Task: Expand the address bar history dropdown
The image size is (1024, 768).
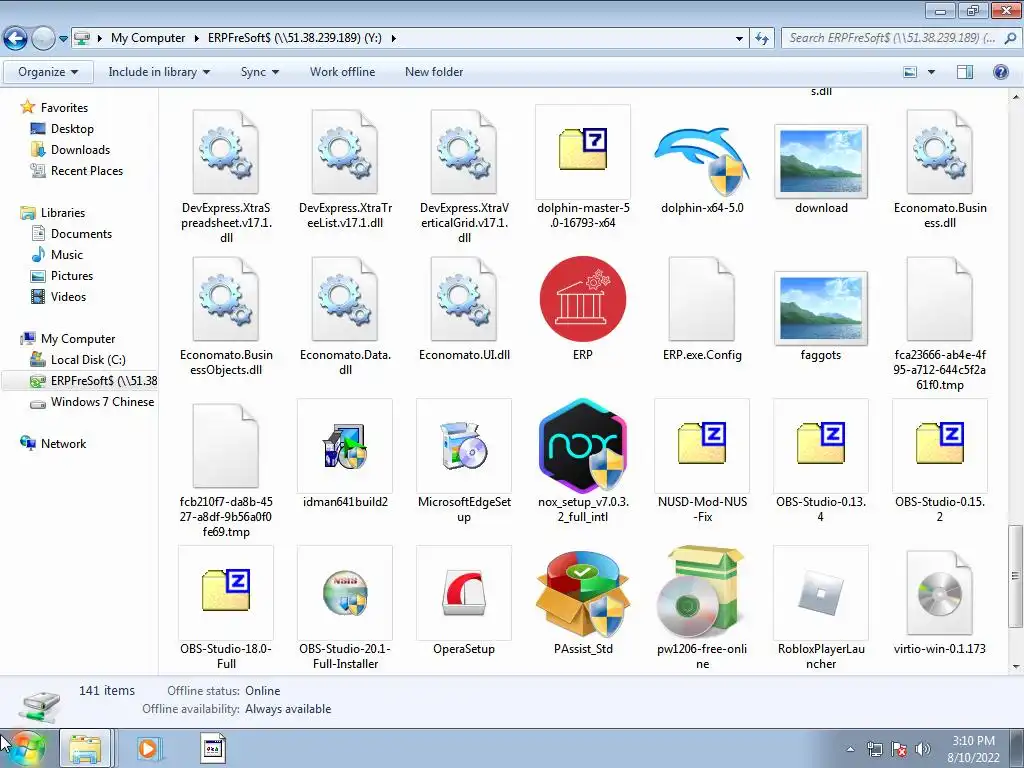Action: point(739,39)
